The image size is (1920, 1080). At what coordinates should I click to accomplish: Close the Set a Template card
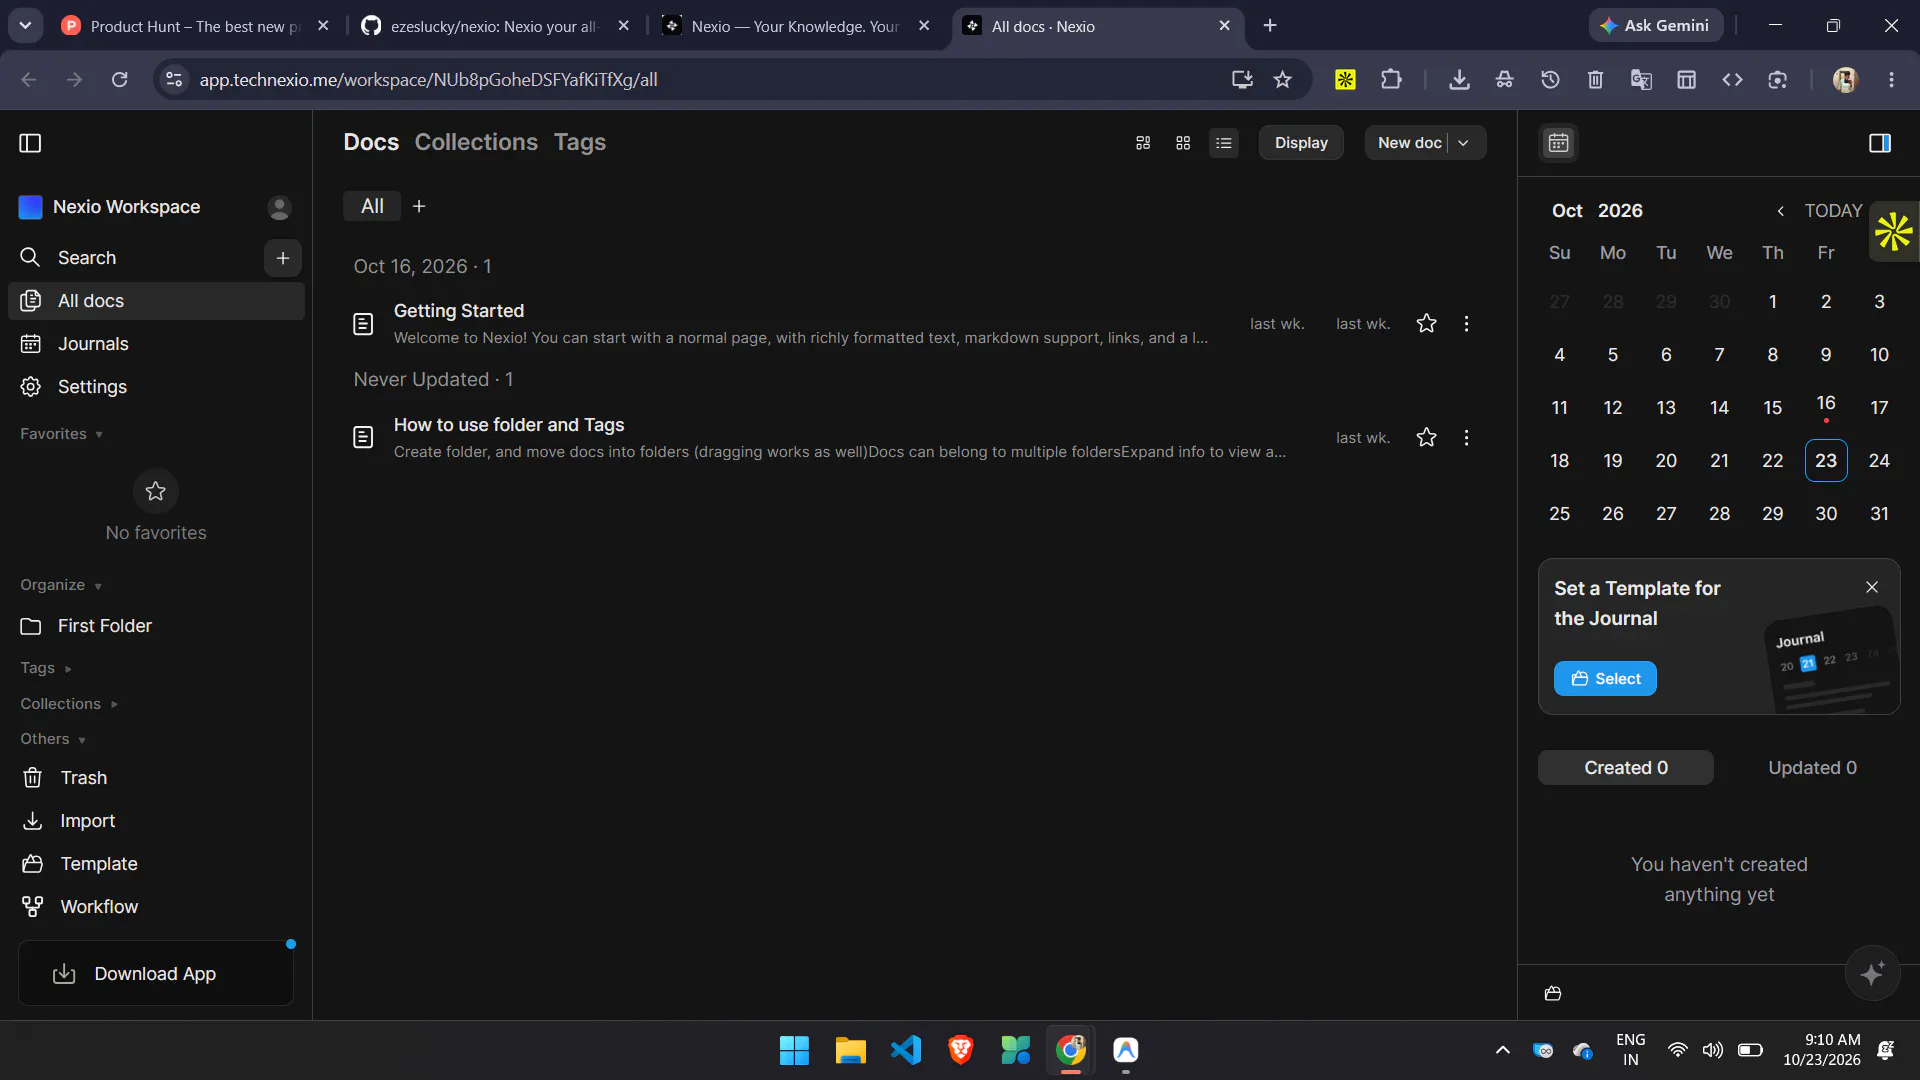(1872, 587)
